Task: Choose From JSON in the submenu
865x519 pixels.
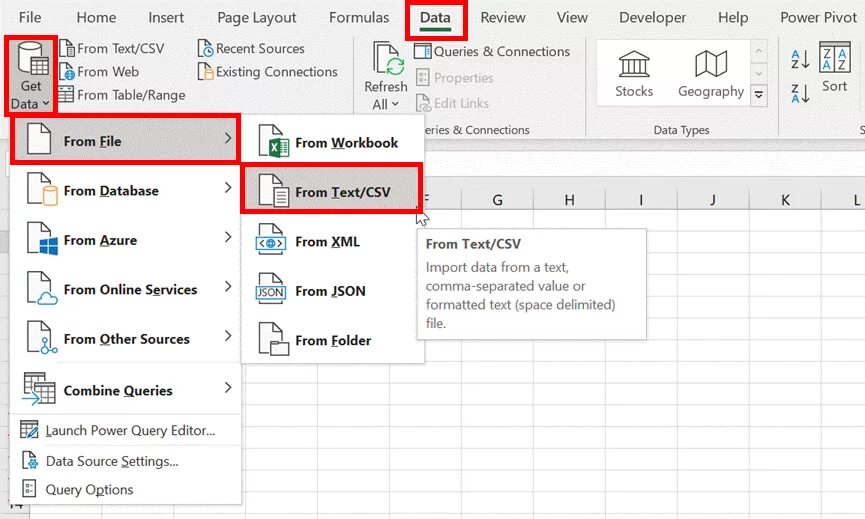Action: point(333,291)
